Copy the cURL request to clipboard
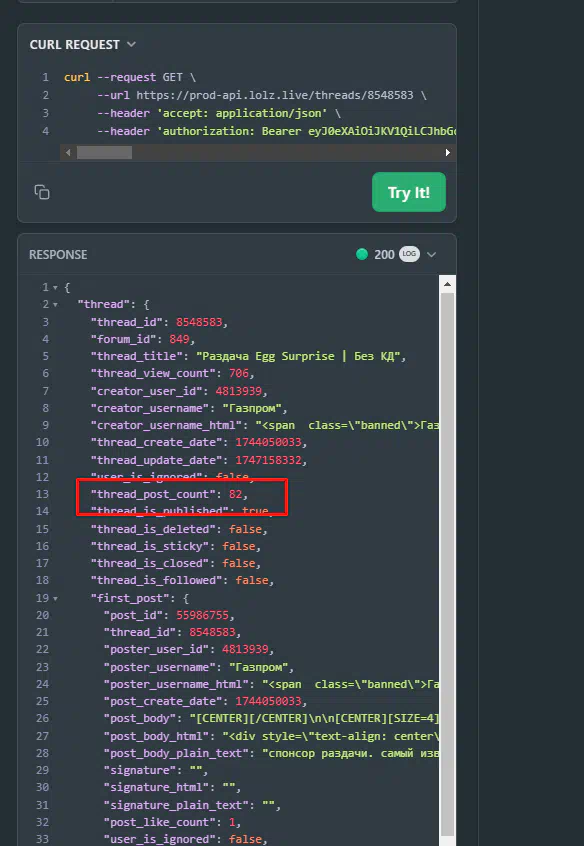584x846 pixels. 42,192
